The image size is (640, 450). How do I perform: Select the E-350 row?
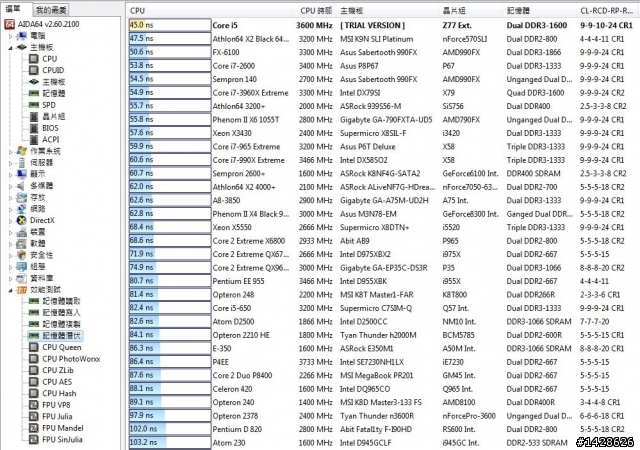[384, 348]
